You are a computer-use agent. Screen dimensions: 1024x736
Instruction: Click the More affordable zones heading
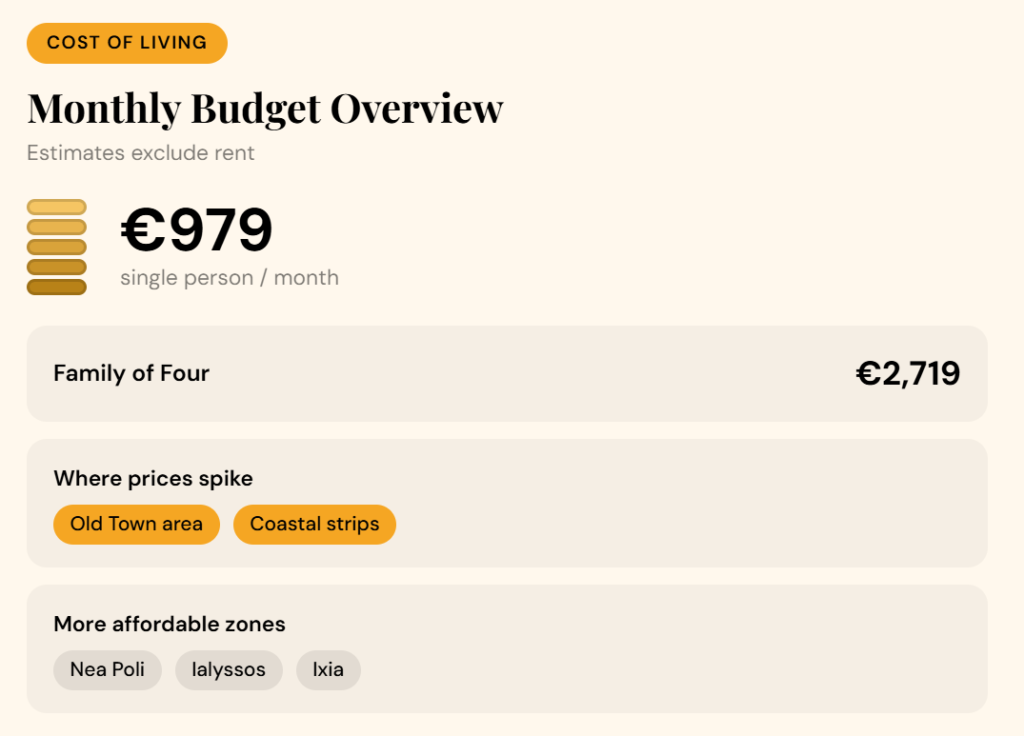(x=169, y=624)
